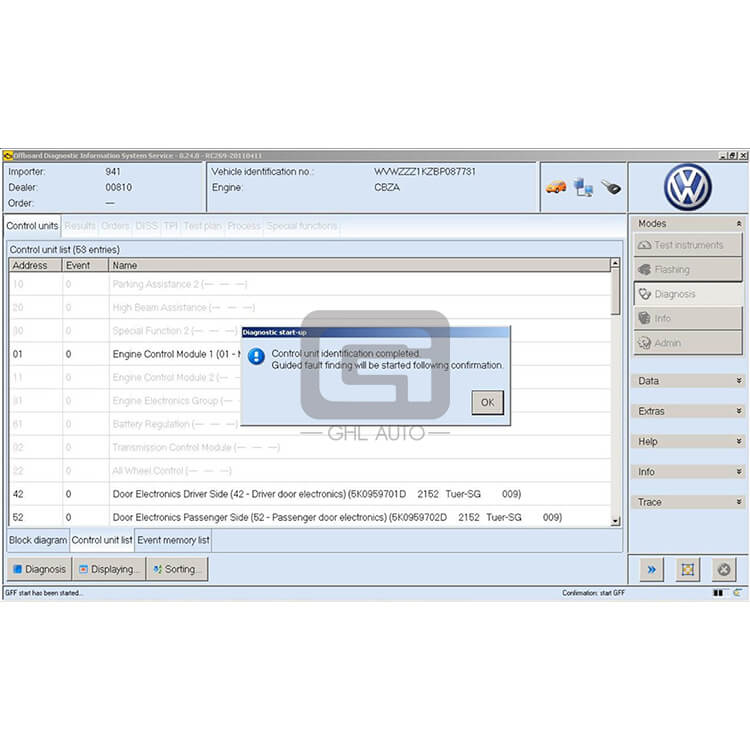This screenshot has height=750, width=750.
Task: Sort by Address column header
Action: [35, 265]
